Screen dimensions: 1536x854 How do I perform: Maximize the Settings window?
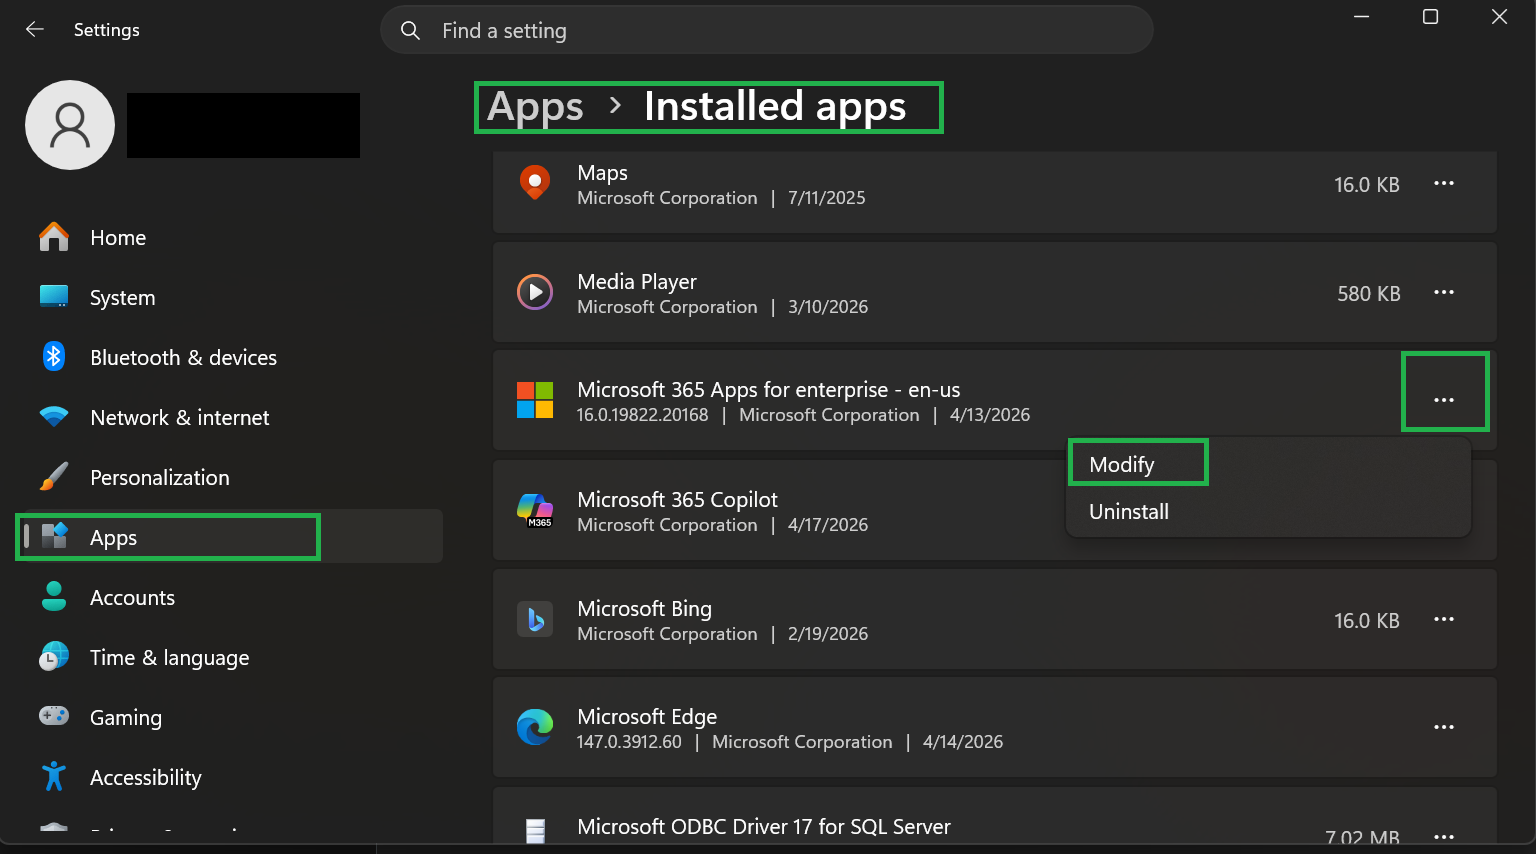click(1430, 17)
